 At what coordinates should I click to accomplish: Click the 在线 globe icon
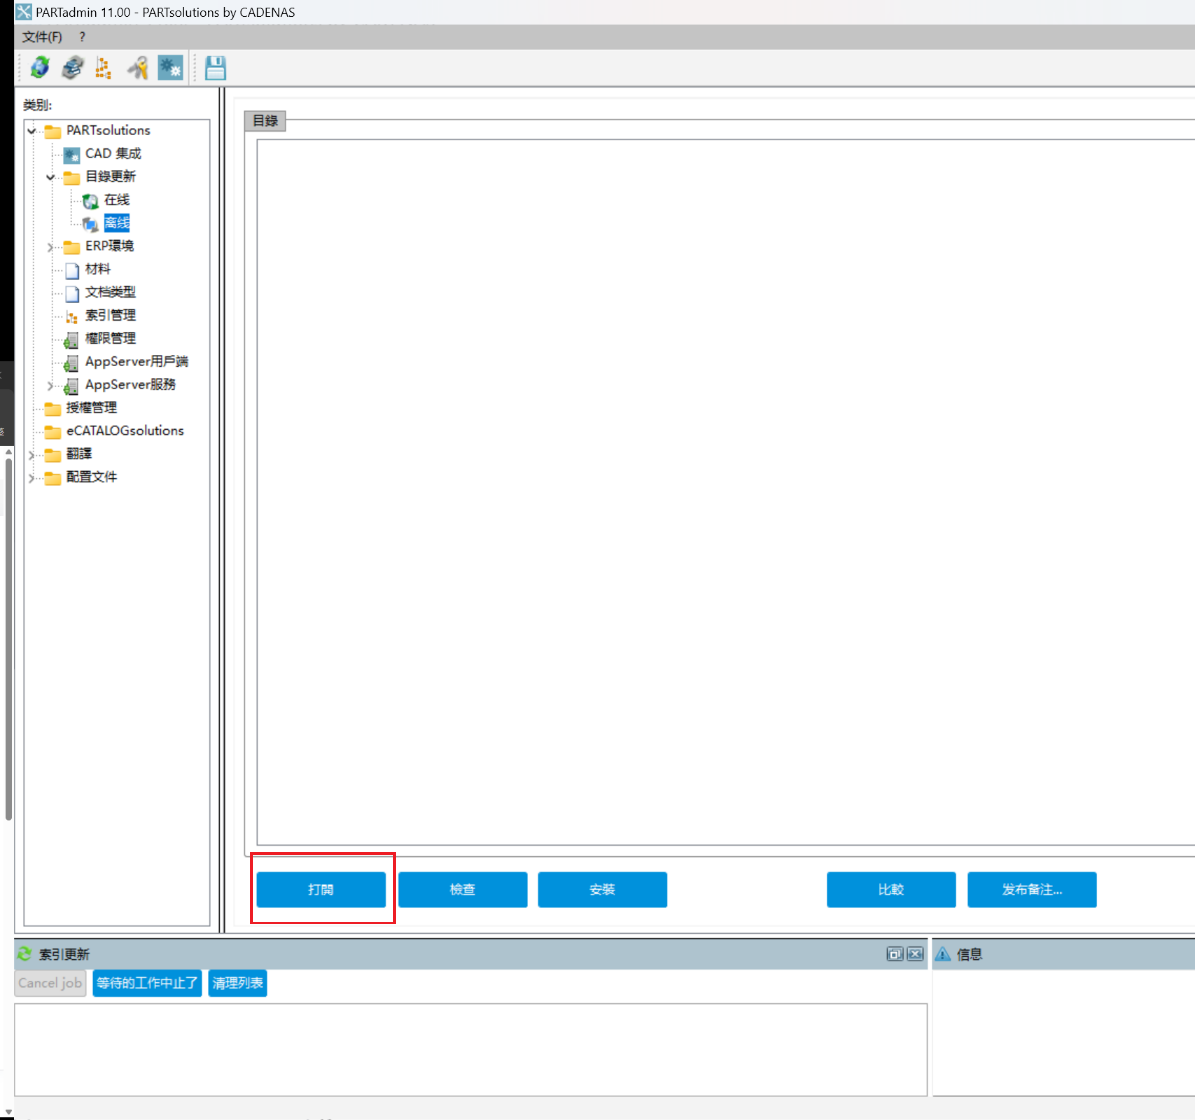[x=90, y=201]
